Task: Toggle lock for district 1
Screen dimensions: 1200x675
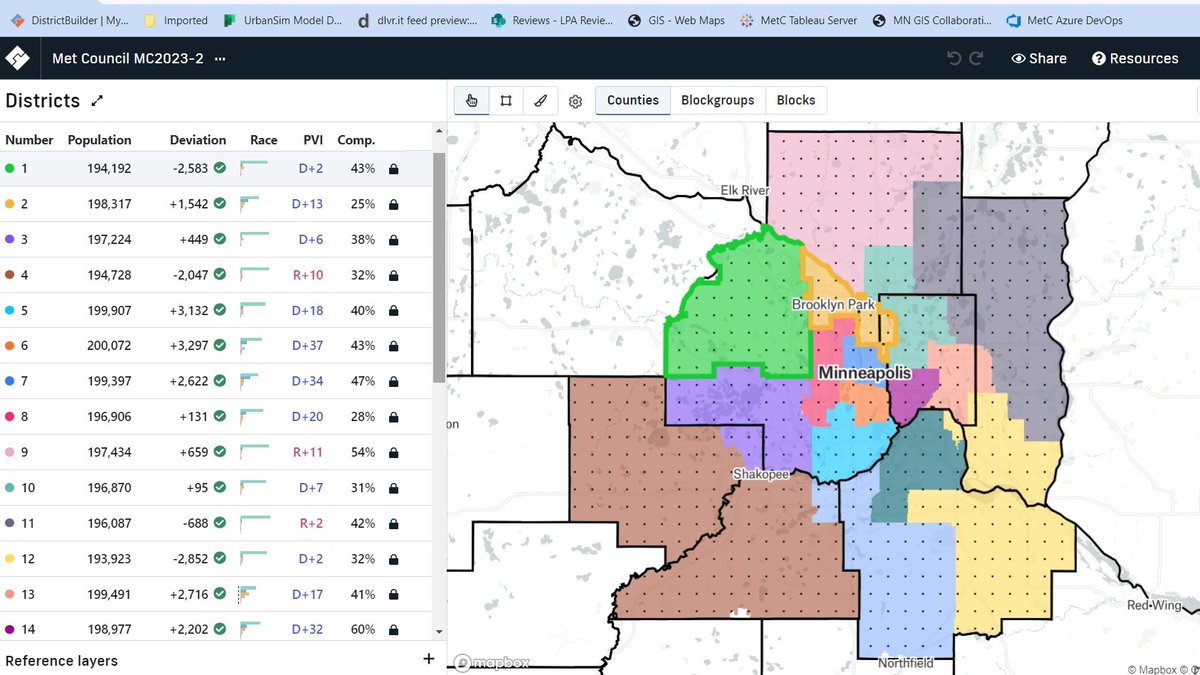Action: point(393,169)
